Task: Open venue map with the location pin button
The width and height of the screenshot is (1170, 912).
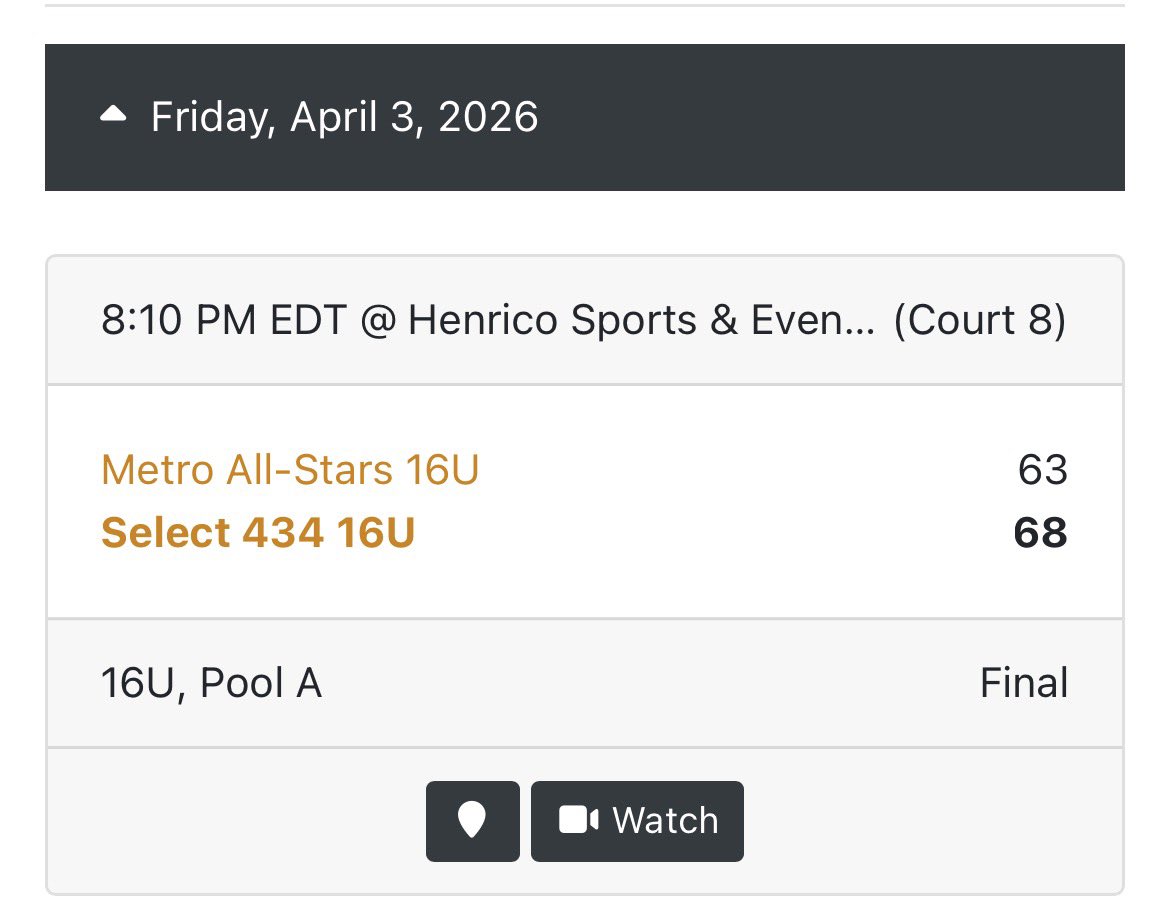Action: tap(472, 821)
